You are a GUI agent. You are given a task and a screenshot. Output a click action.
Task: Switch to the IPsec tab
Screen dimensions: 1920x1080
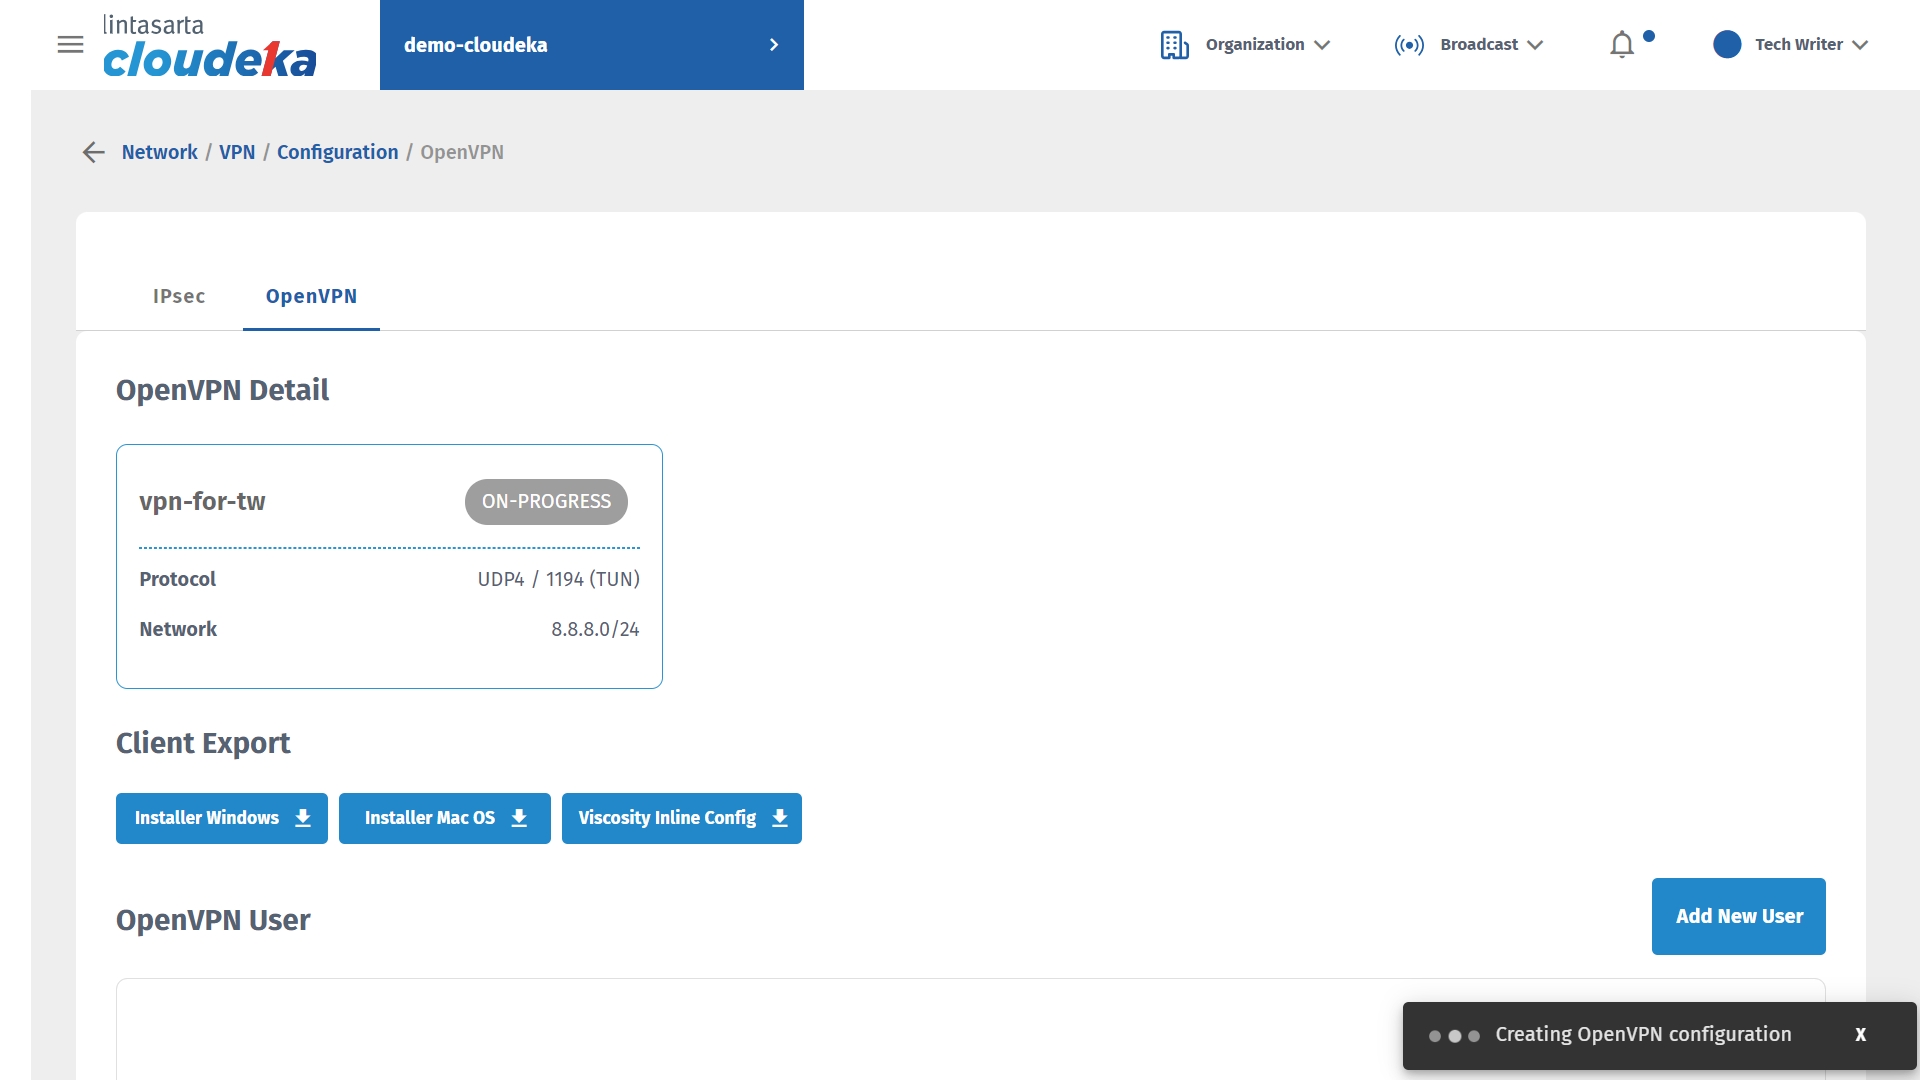pos(179,296)
